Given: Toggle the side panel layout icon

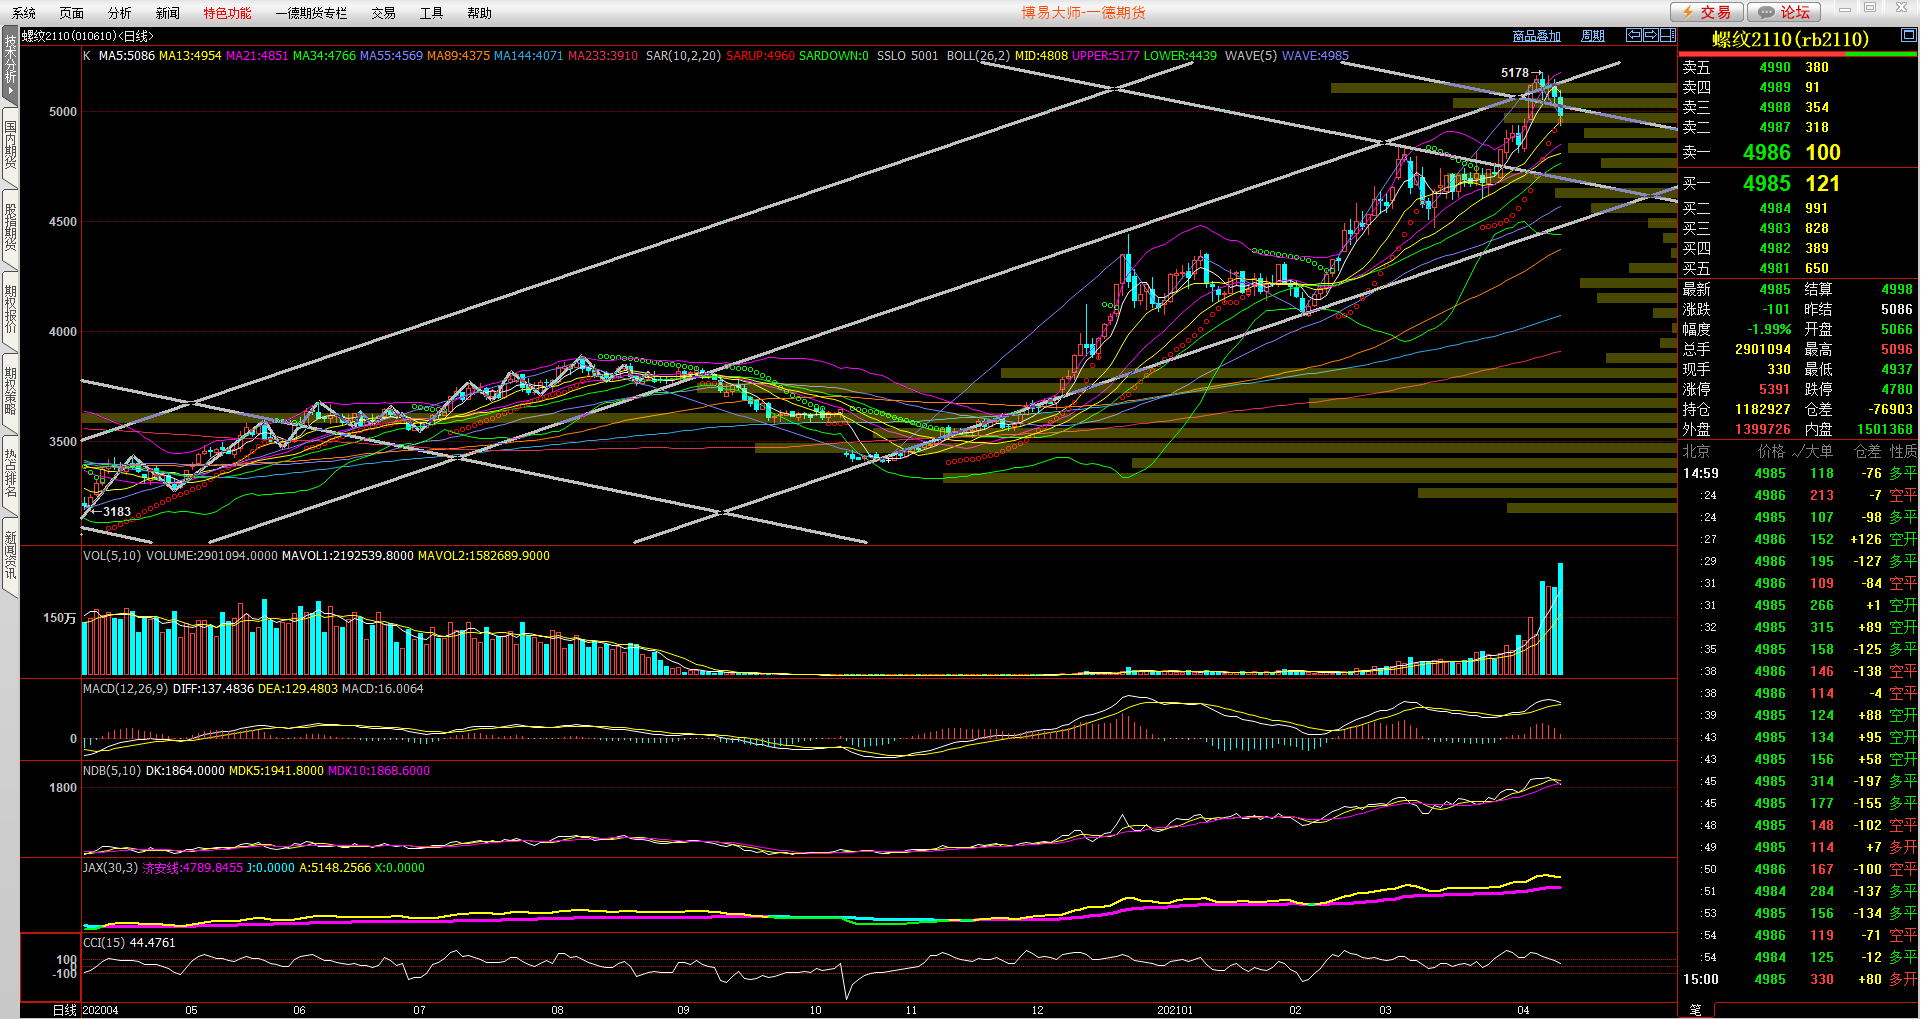Looking at the screenshot, I should [x=1667, y=35].
